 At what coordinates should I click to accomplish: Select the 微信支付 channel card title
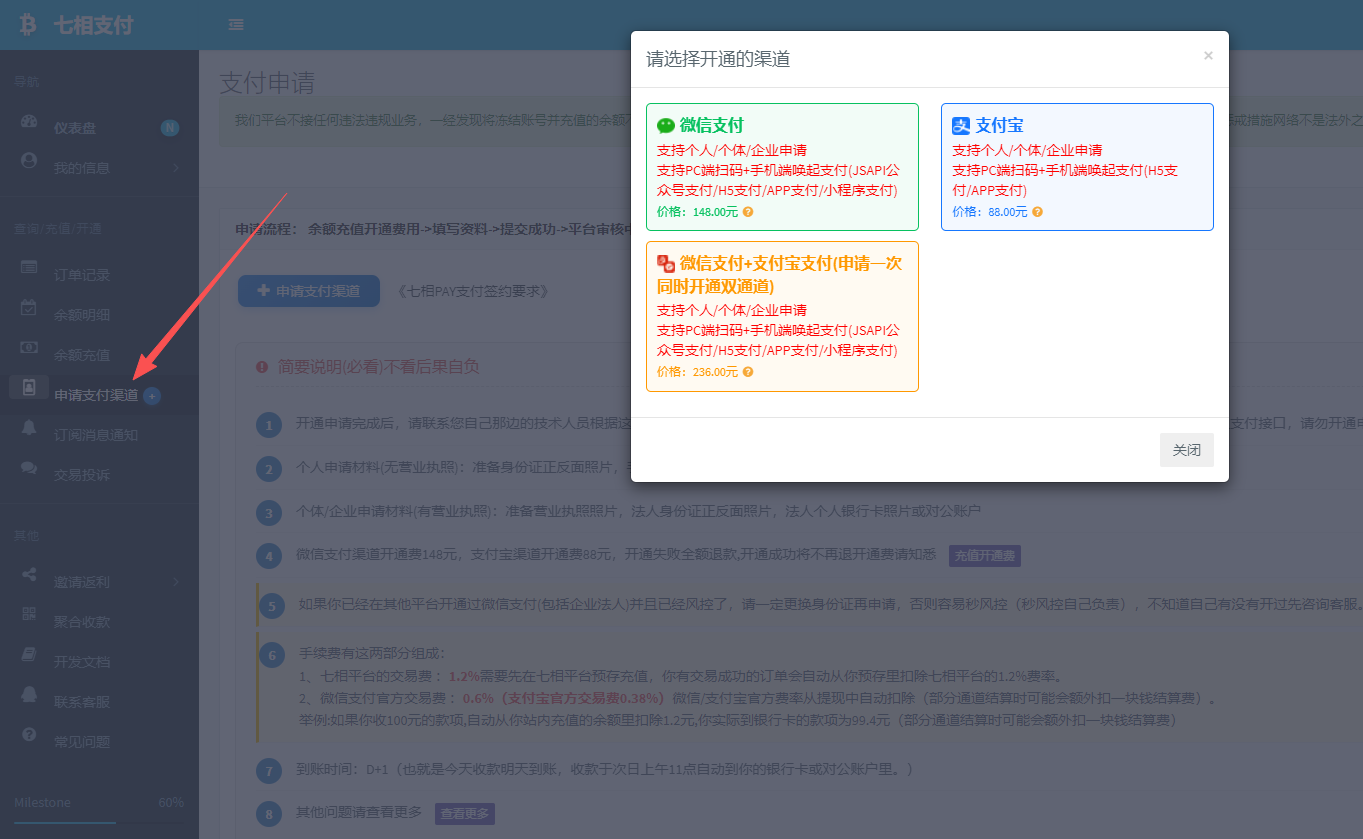click(712, 126)
